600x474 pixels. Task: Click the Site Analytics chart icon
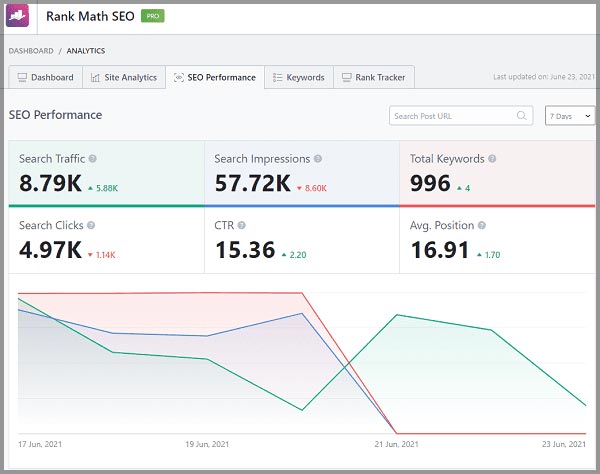pos(95,78)
